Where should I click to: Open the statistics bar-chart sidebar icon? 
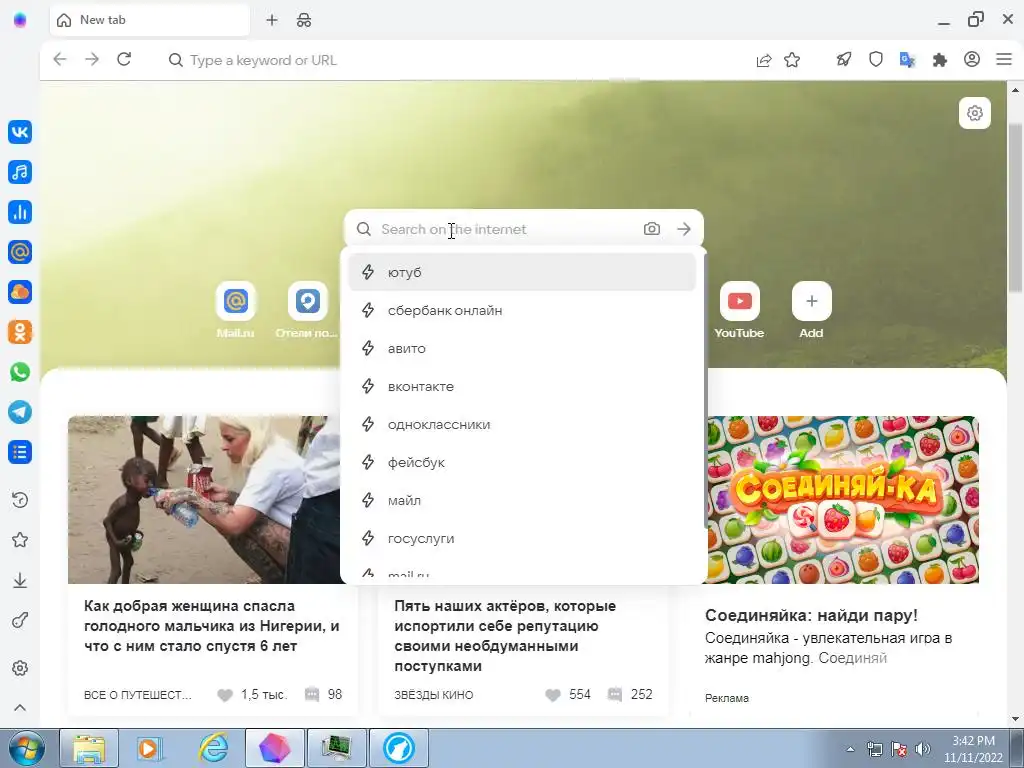(20, 212)
